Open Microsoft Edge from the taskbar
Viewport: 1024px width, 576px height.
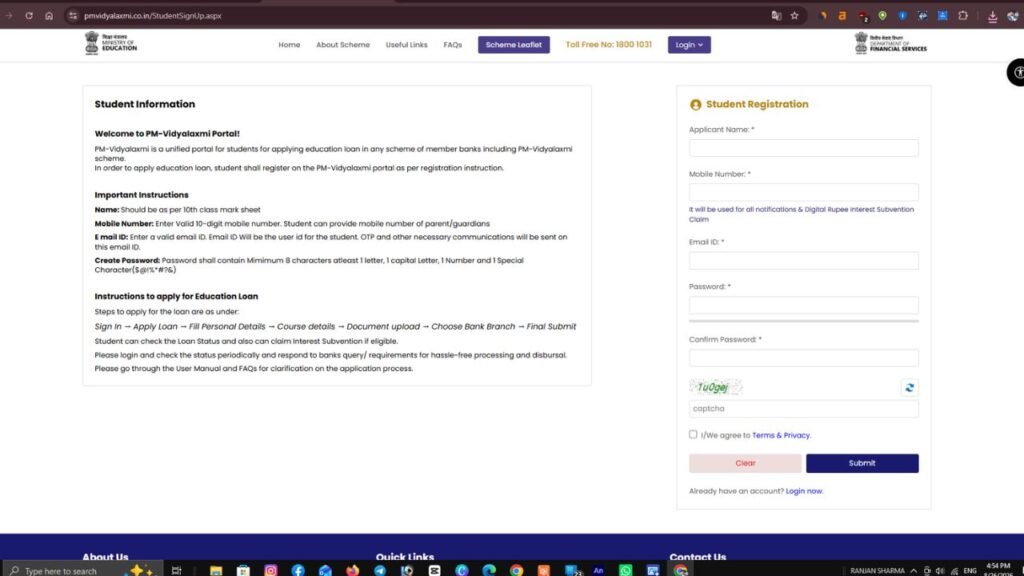(x=489, y=570)
